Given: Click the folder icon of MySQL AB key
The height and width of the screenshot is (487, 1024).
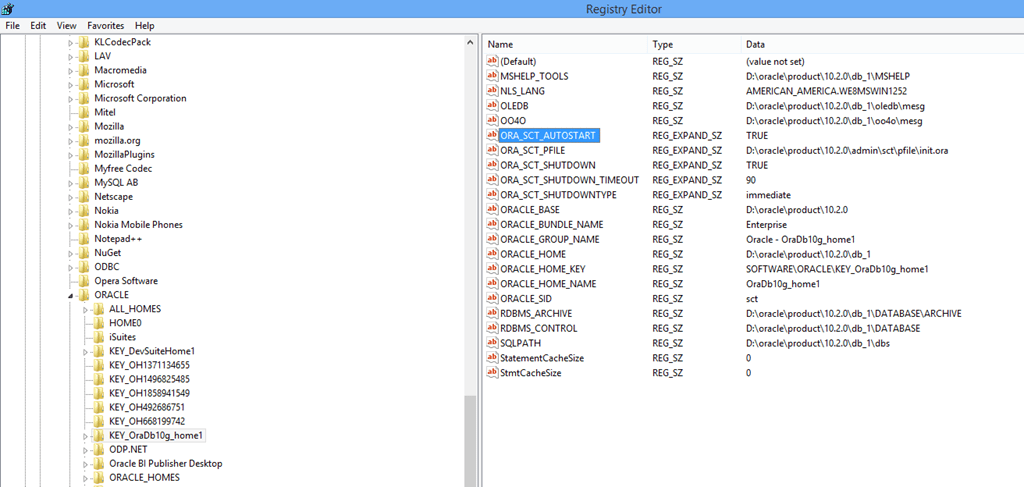Looking at the screenshot, I should (x=84, y=183).
